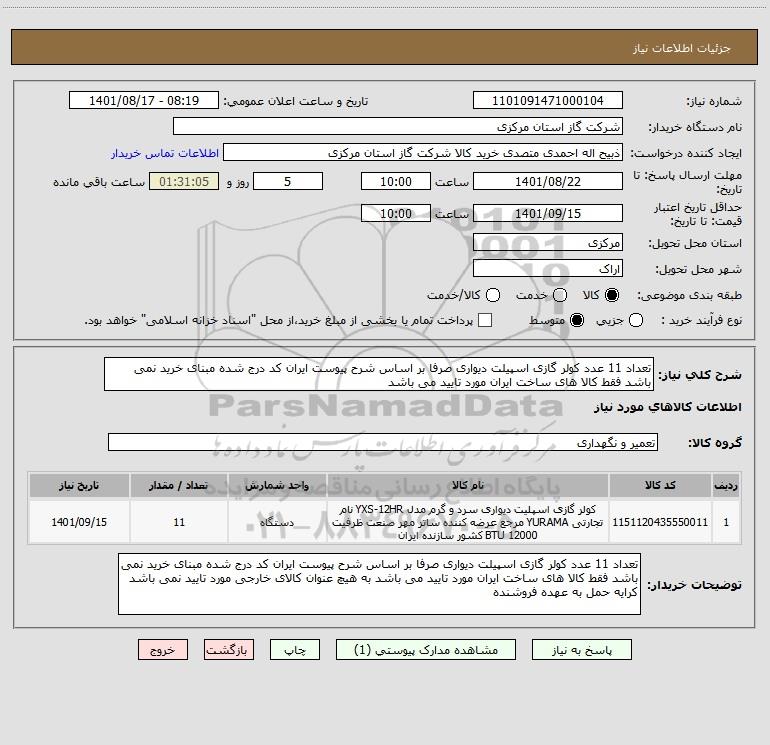Click the چاپ print button
The width and height of the screenshot is (770, 745).
tap(295, 650)
